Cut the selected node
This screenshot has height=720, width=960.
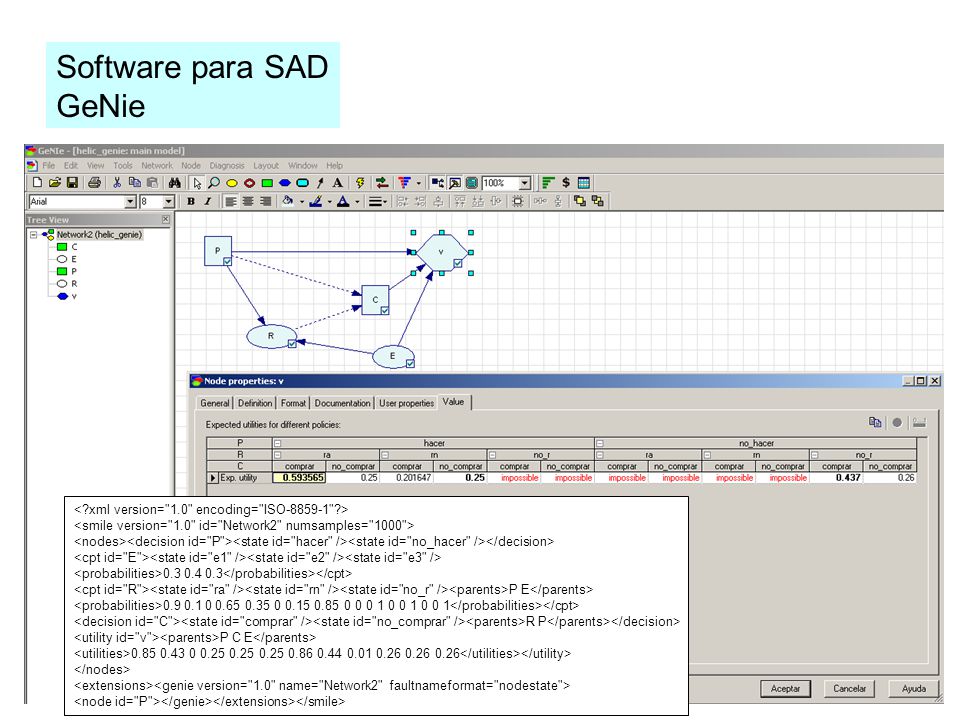pyautogui.click(x=117, y=182)
